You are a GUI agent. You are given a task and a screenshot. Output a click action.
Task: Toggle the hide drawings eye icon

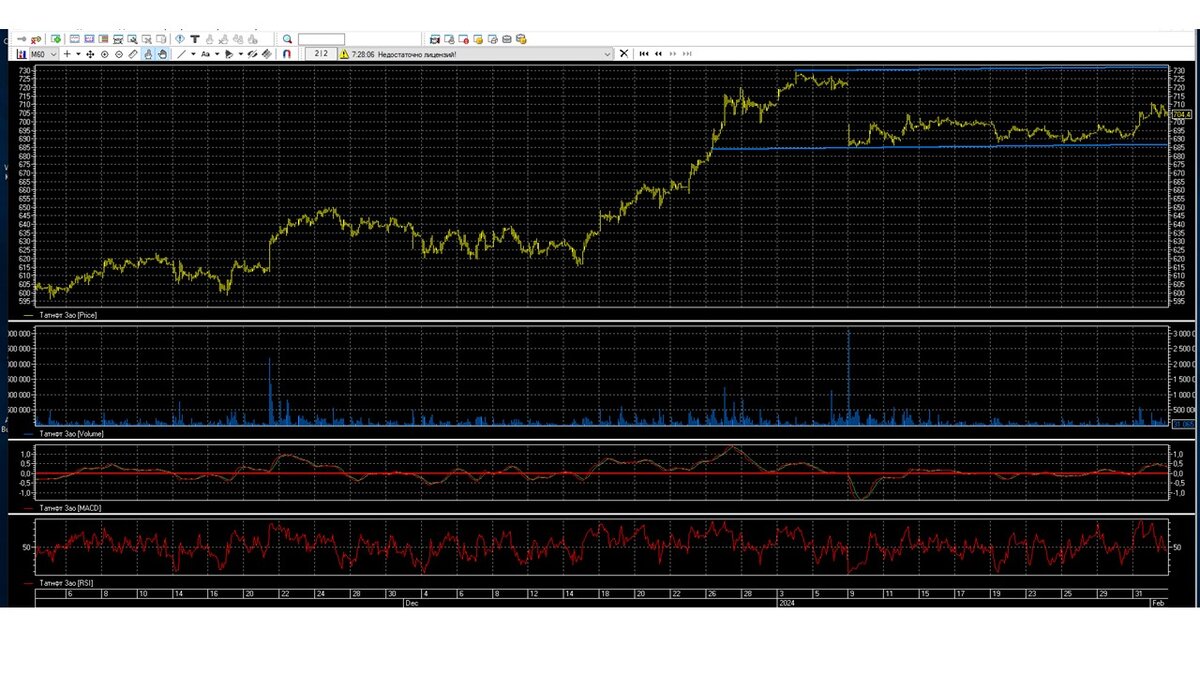[x=252, y=54]
